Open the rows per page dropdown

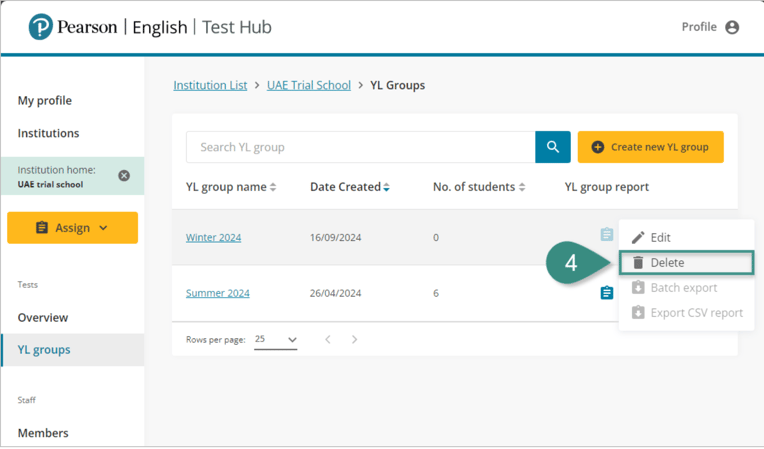click(x=276, y=340)
